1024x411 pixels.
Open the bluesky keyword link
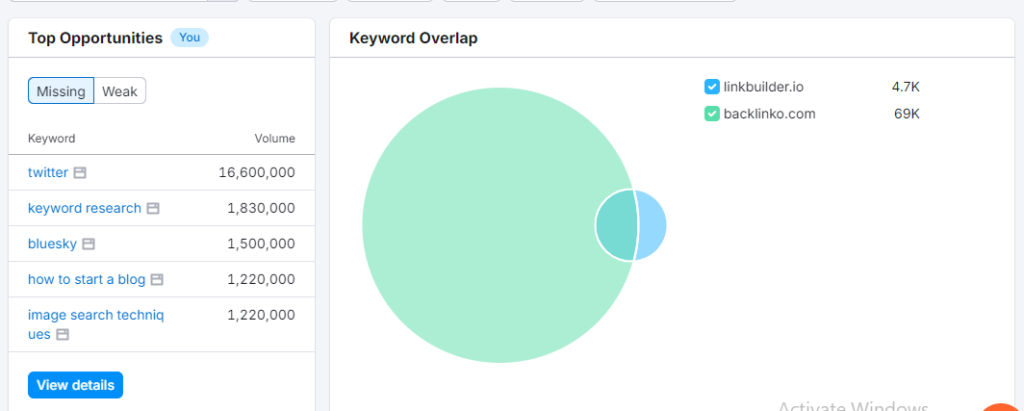click(x=52, y=244)
